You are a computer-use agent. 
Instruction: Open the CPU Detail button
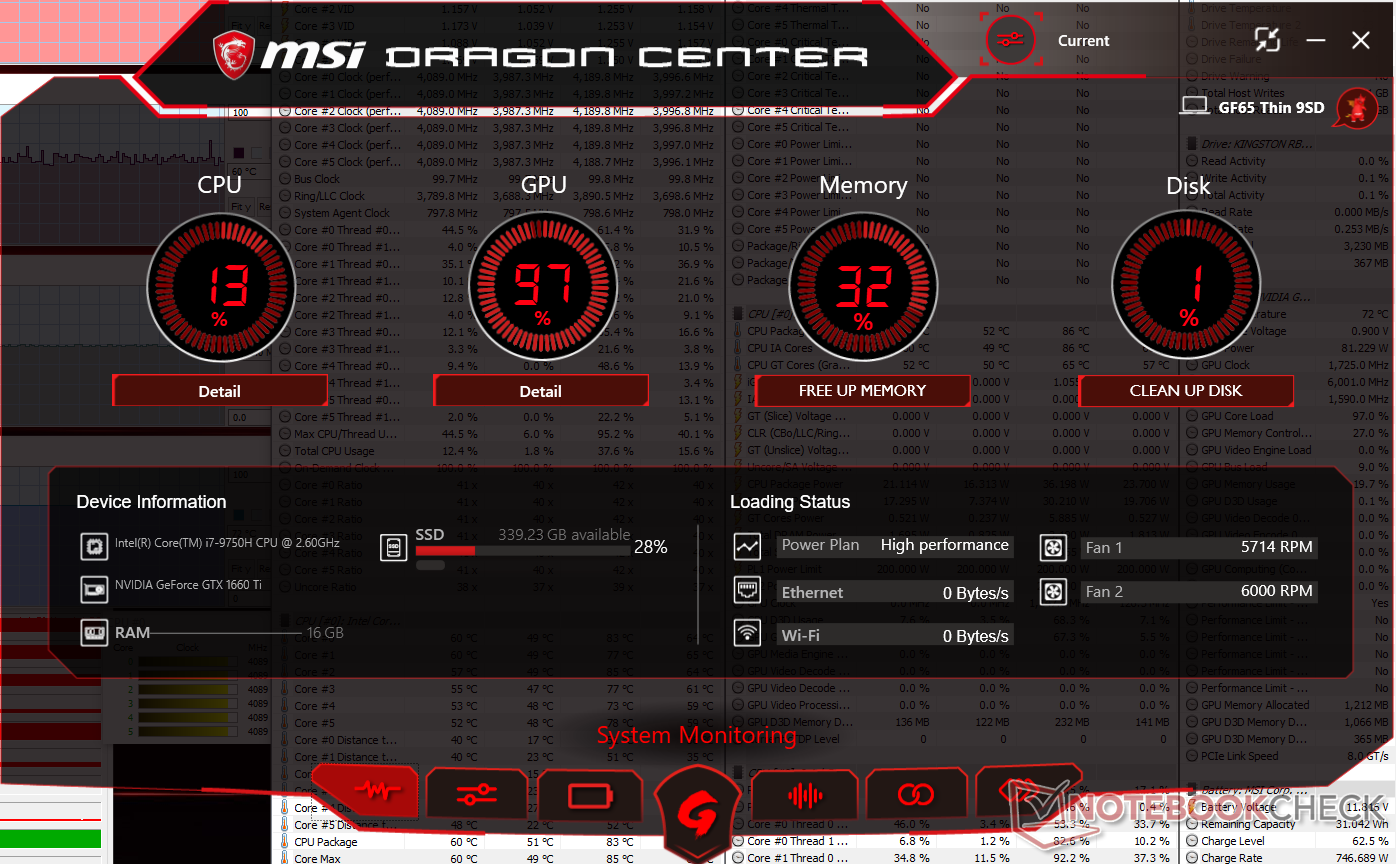point(220,391)
